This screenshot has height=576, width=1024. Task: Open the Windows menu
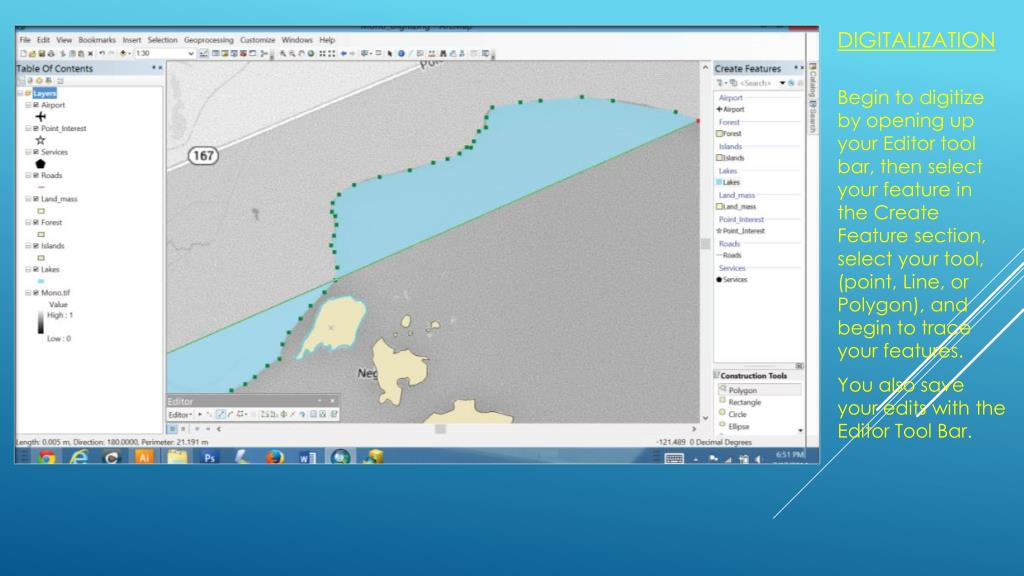coord(296,40)
